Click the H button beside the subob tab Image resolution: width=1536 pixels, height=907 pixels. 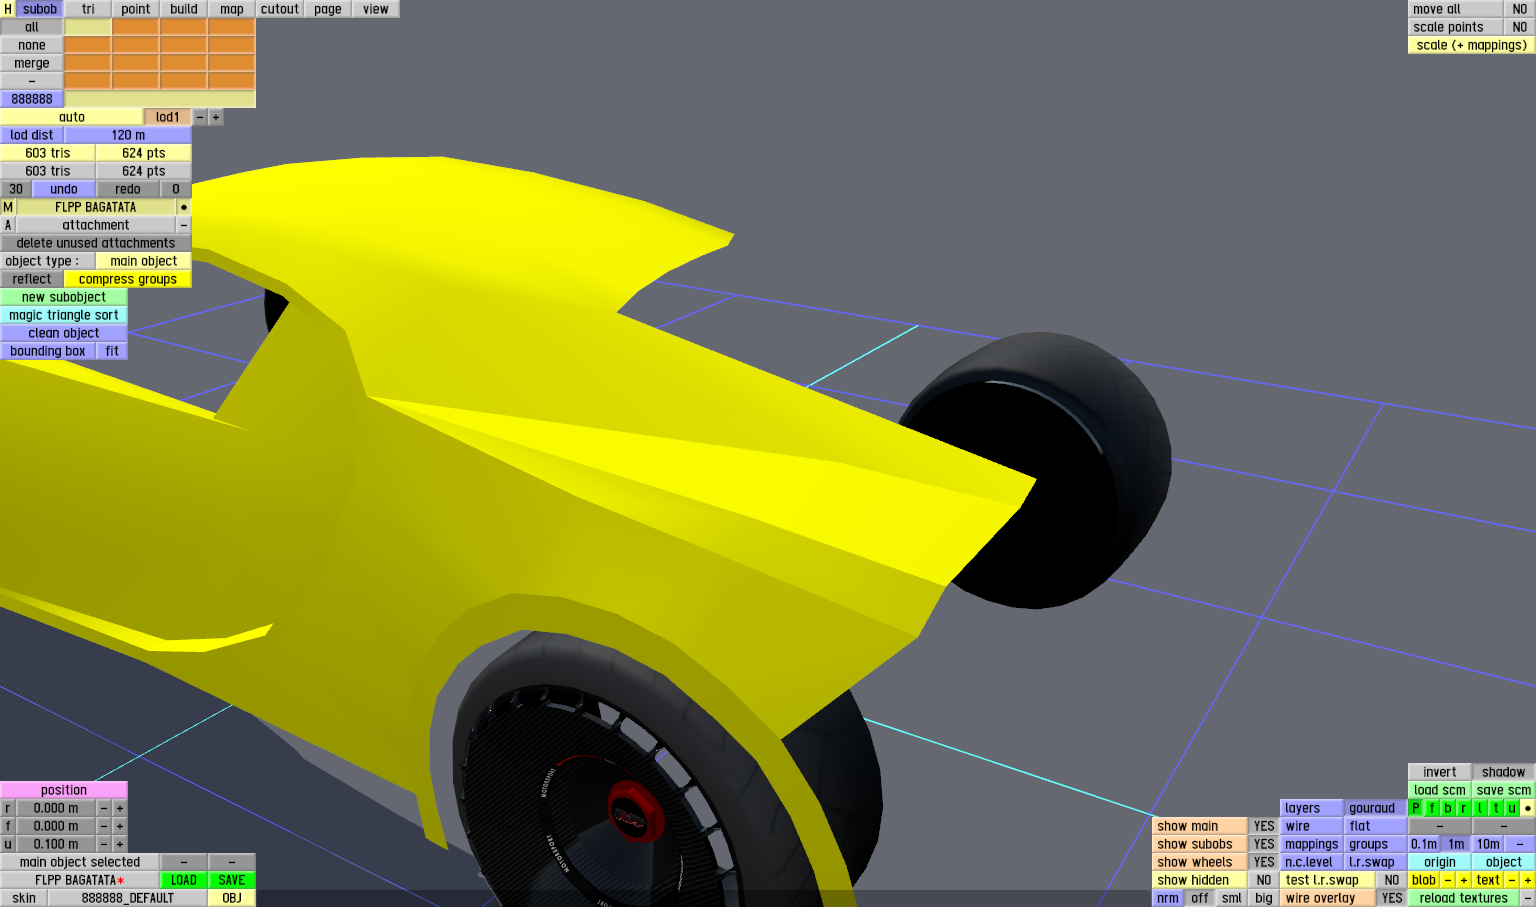click(x=8, y=9)
